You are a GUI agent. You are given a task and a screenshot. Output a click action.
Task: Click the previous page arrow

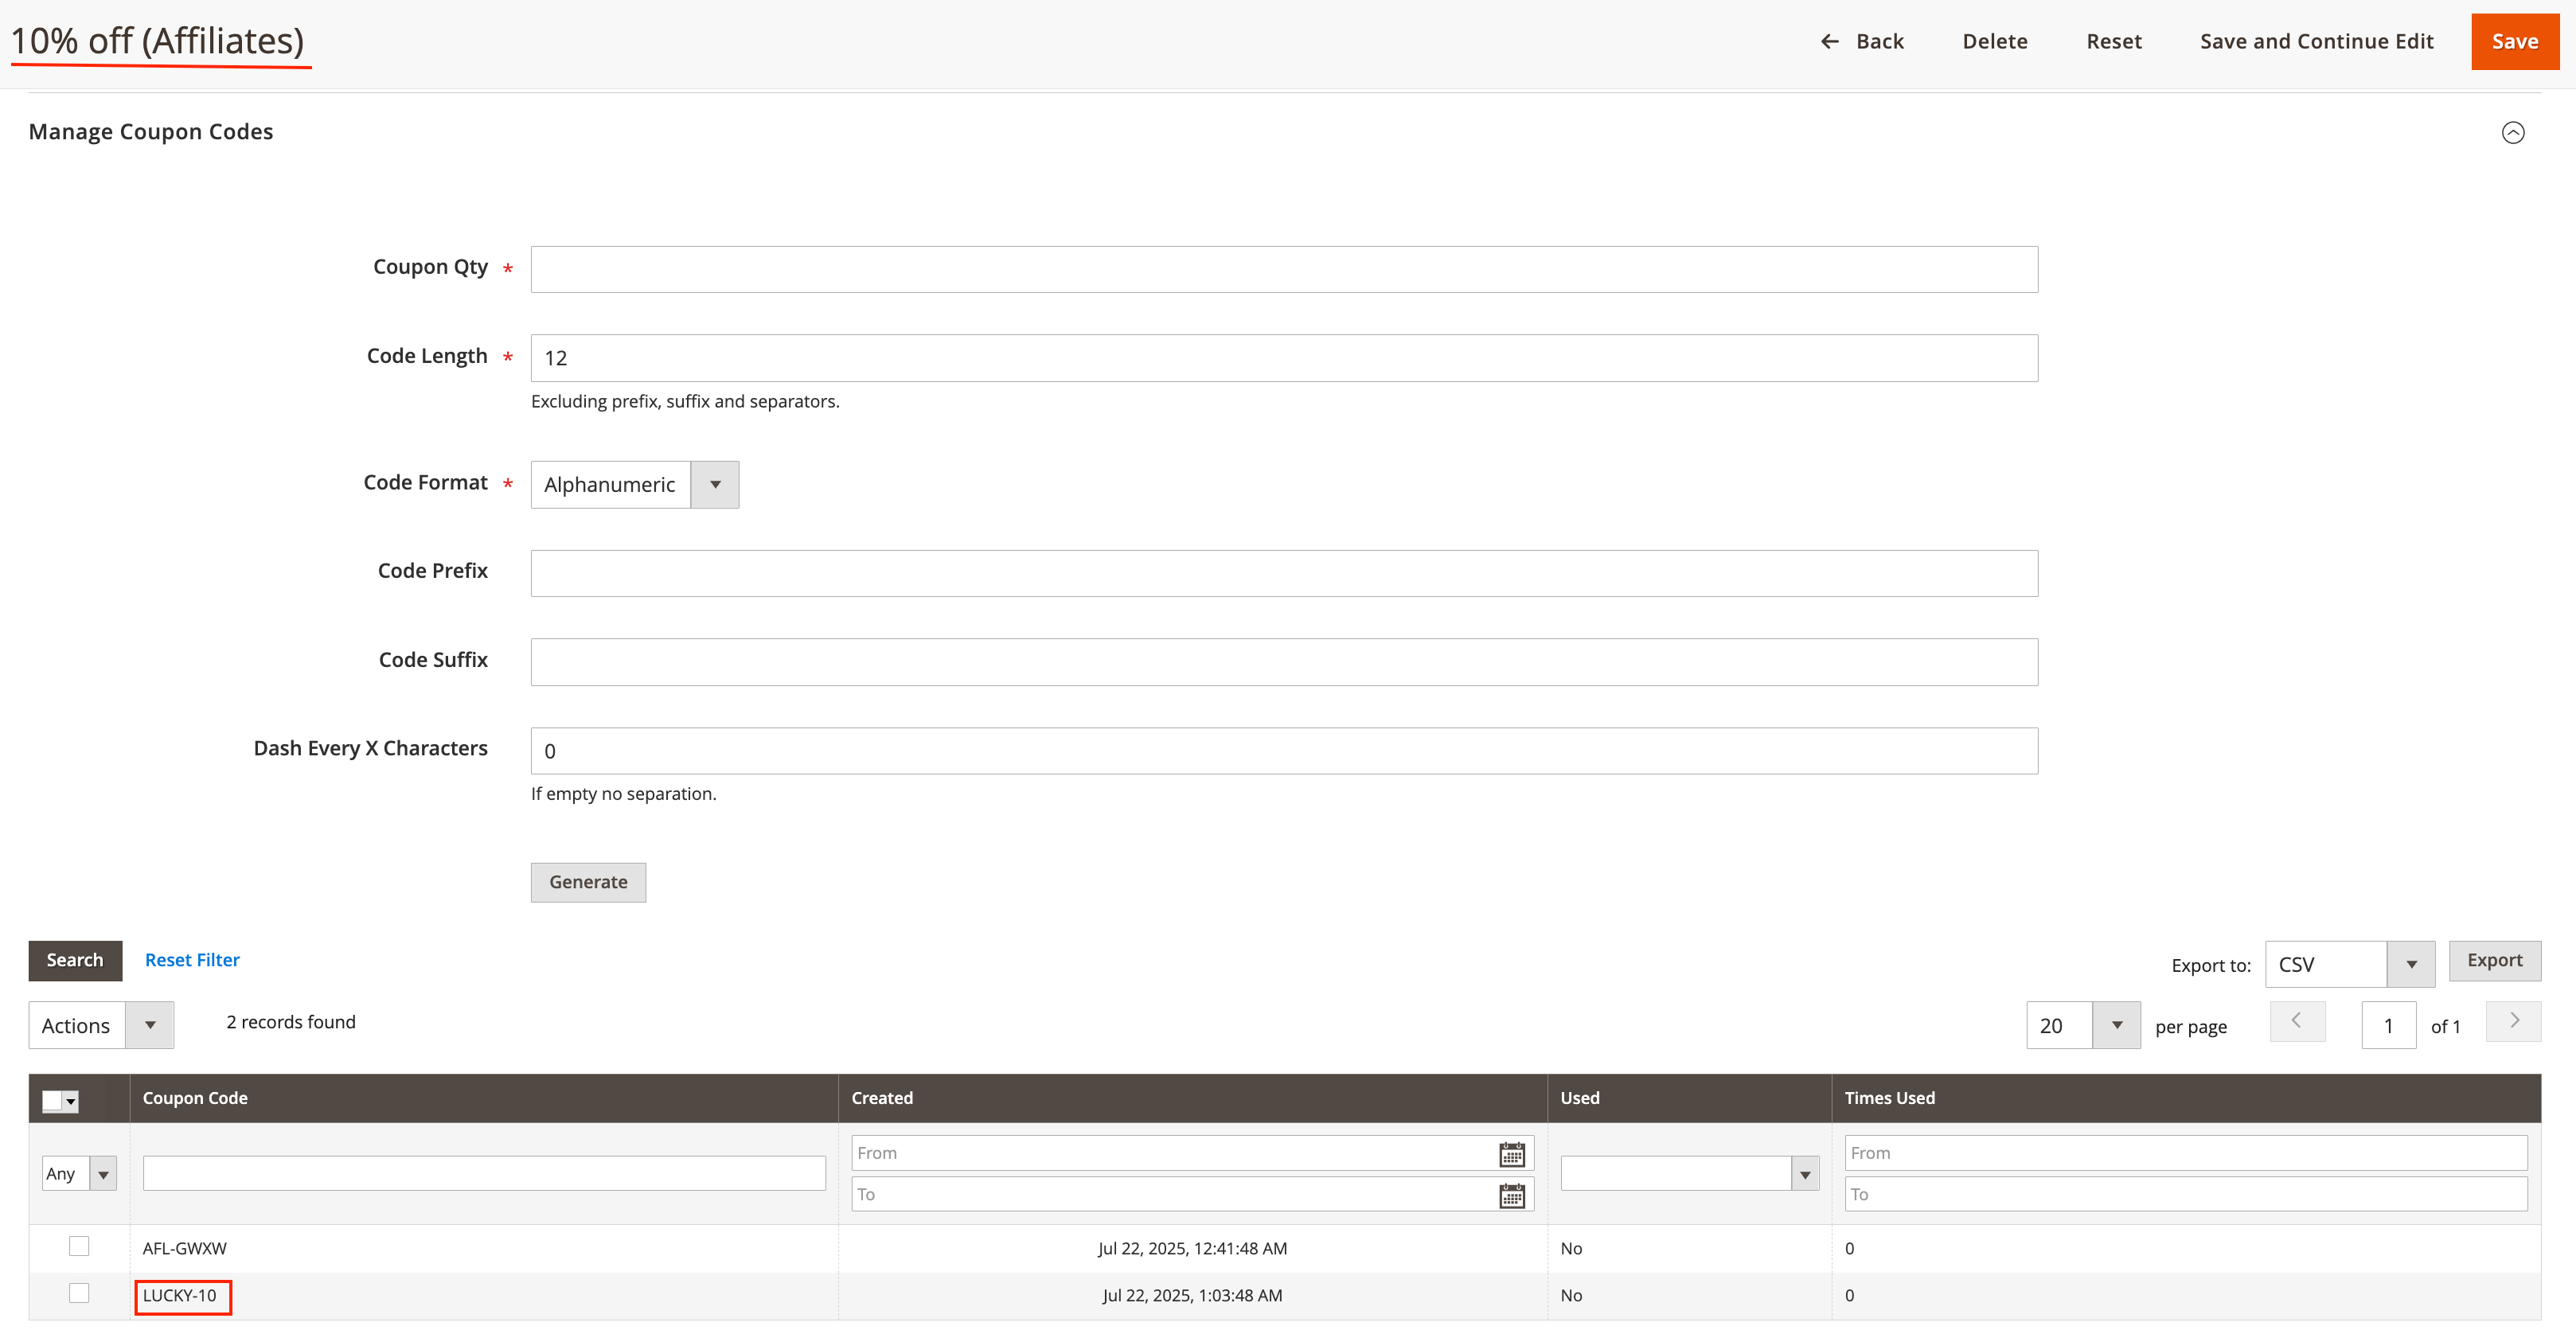(2297, 1021)
